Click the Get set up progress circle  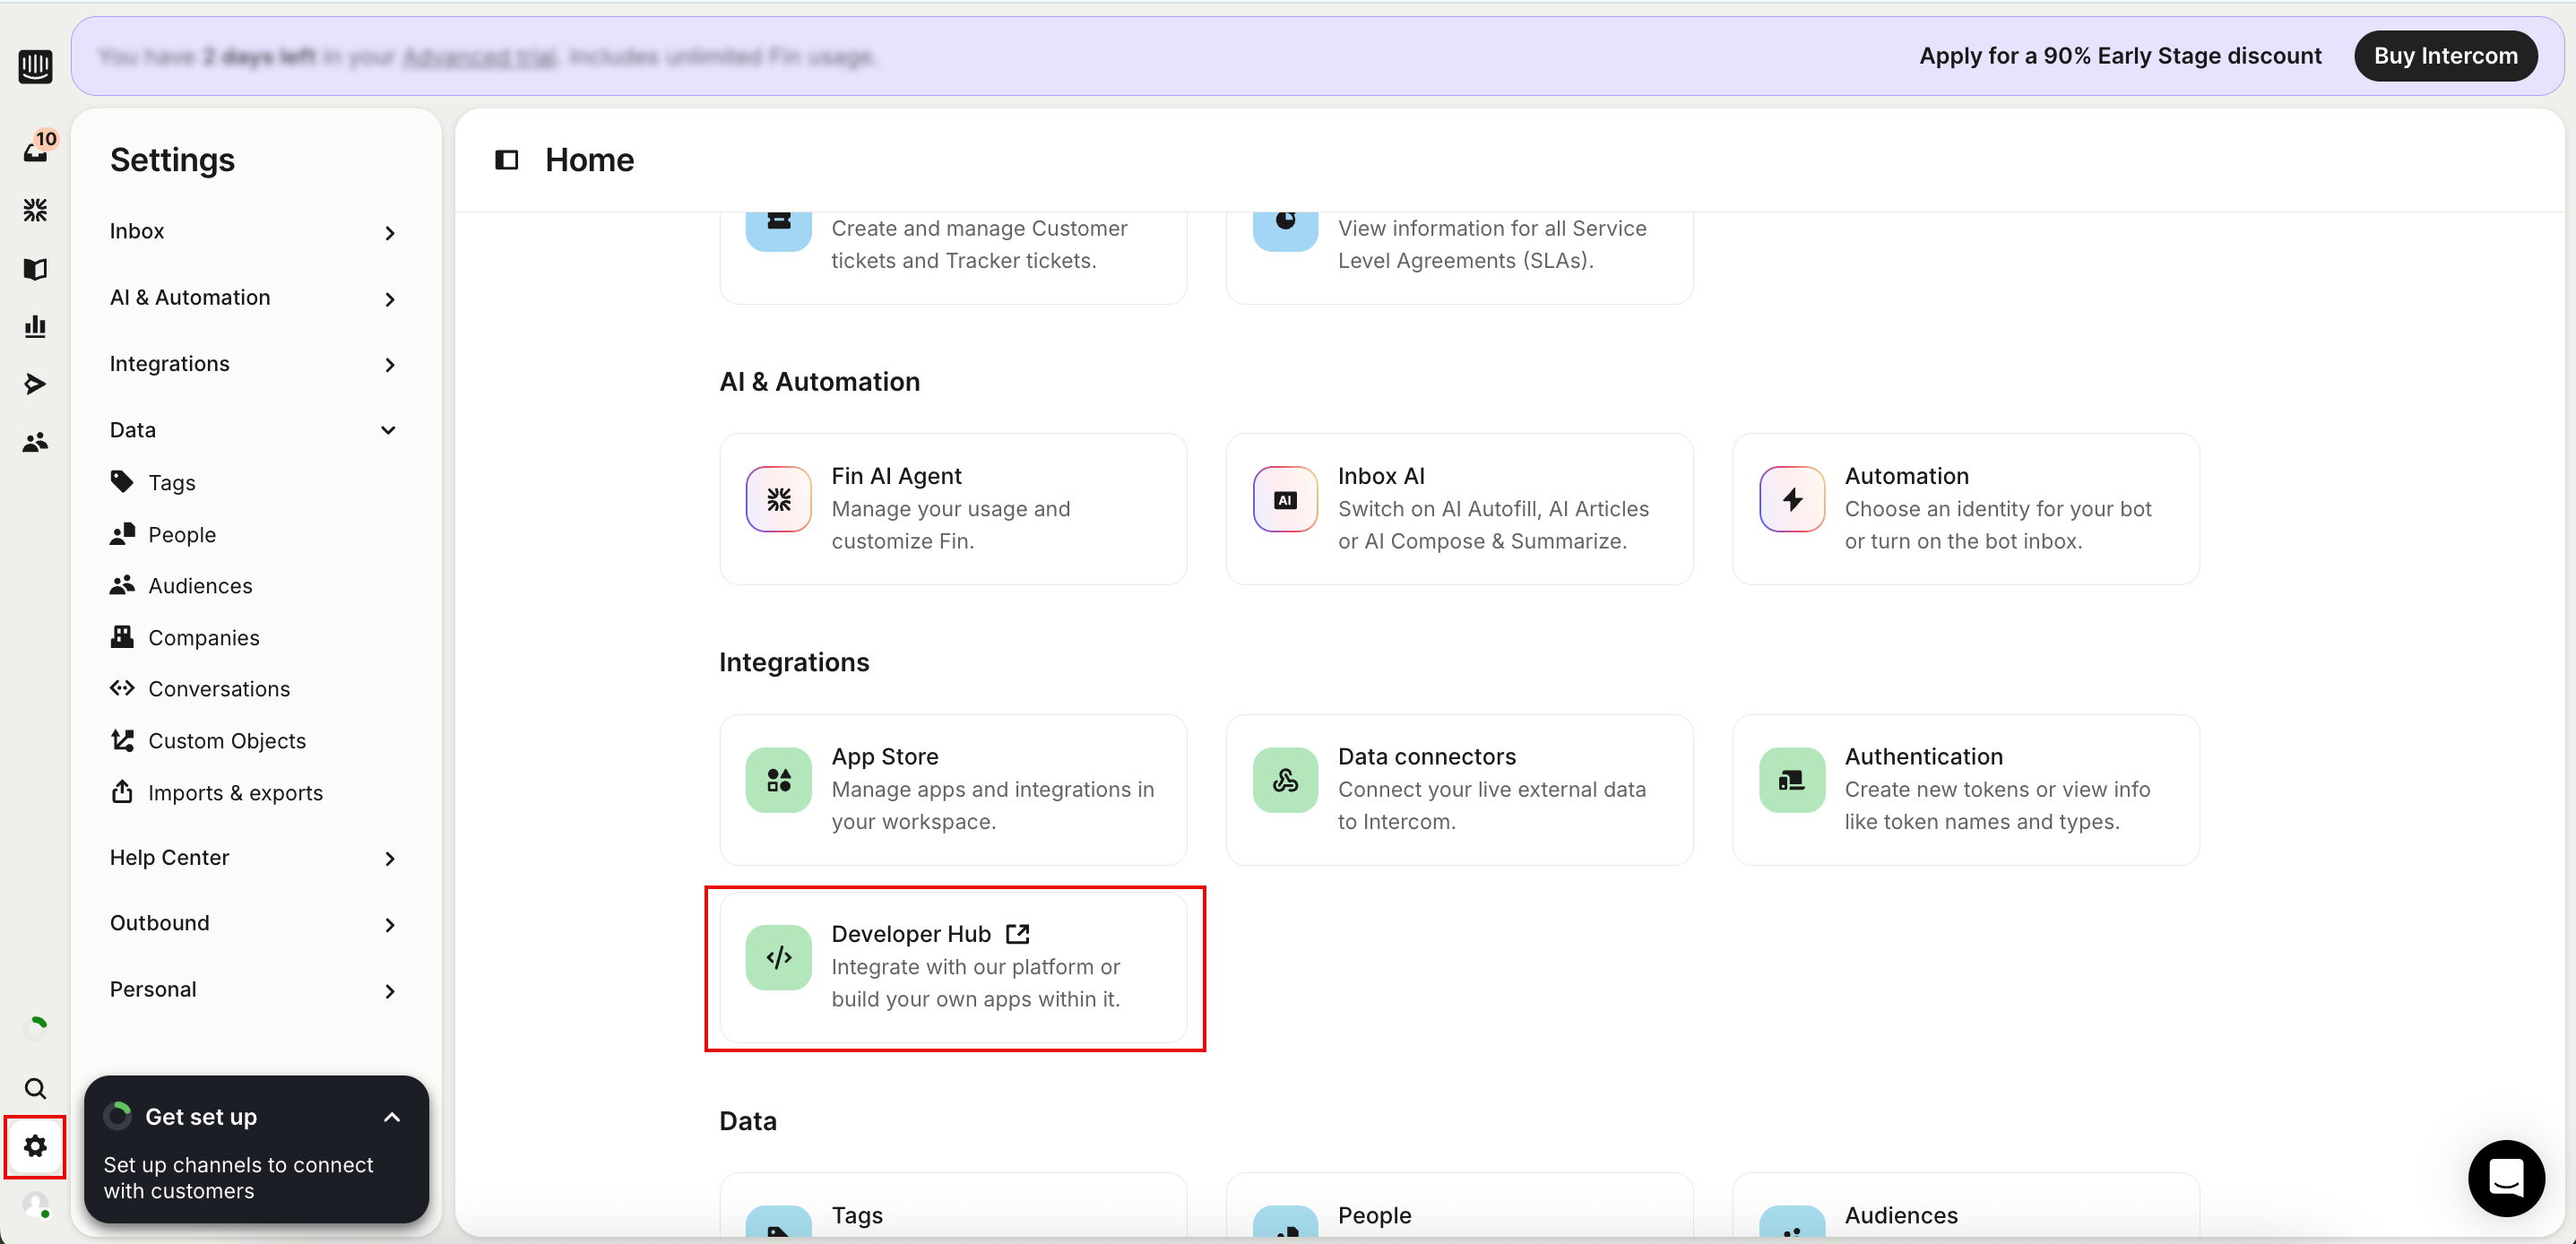tap(117, 1115)
